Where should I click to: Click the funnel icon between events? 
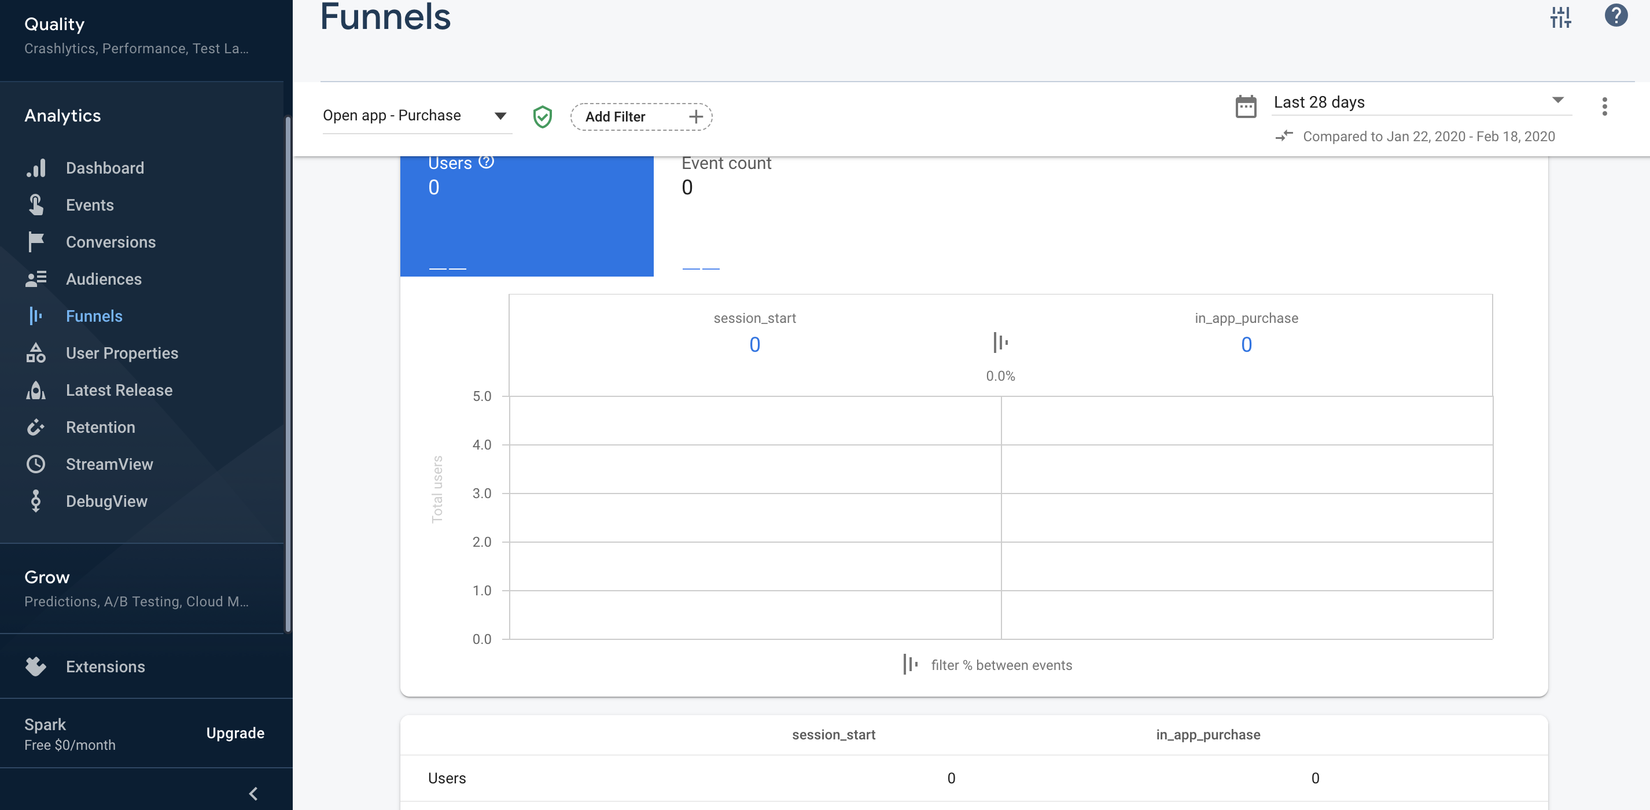1000,343
